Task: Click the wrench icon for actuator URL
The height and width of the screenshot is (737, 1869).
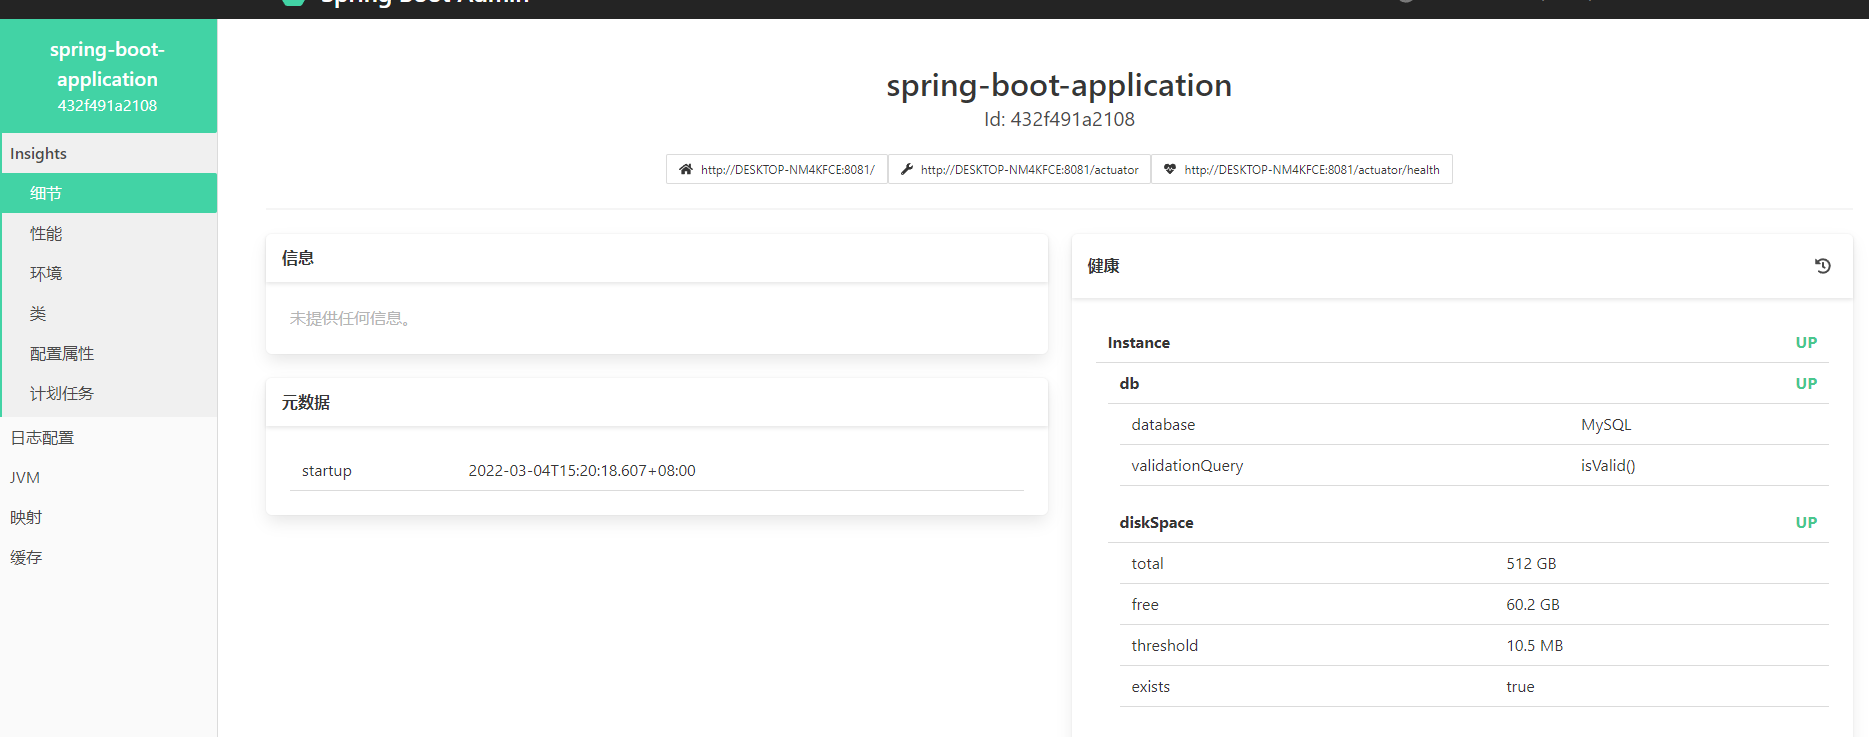Action: [x=906, y=169]
